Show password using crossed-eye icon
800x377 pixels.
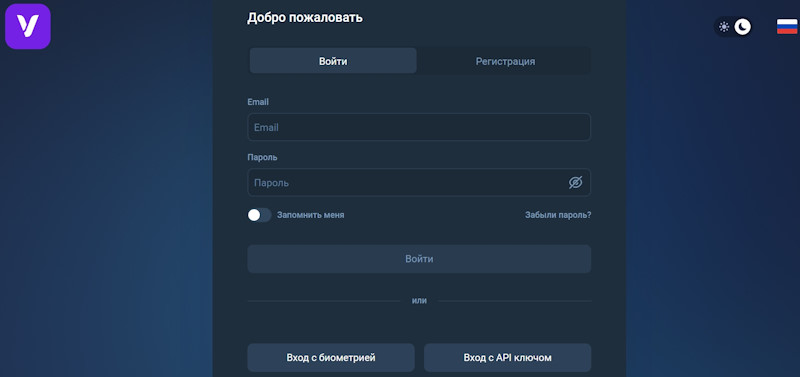click(576, 183)
